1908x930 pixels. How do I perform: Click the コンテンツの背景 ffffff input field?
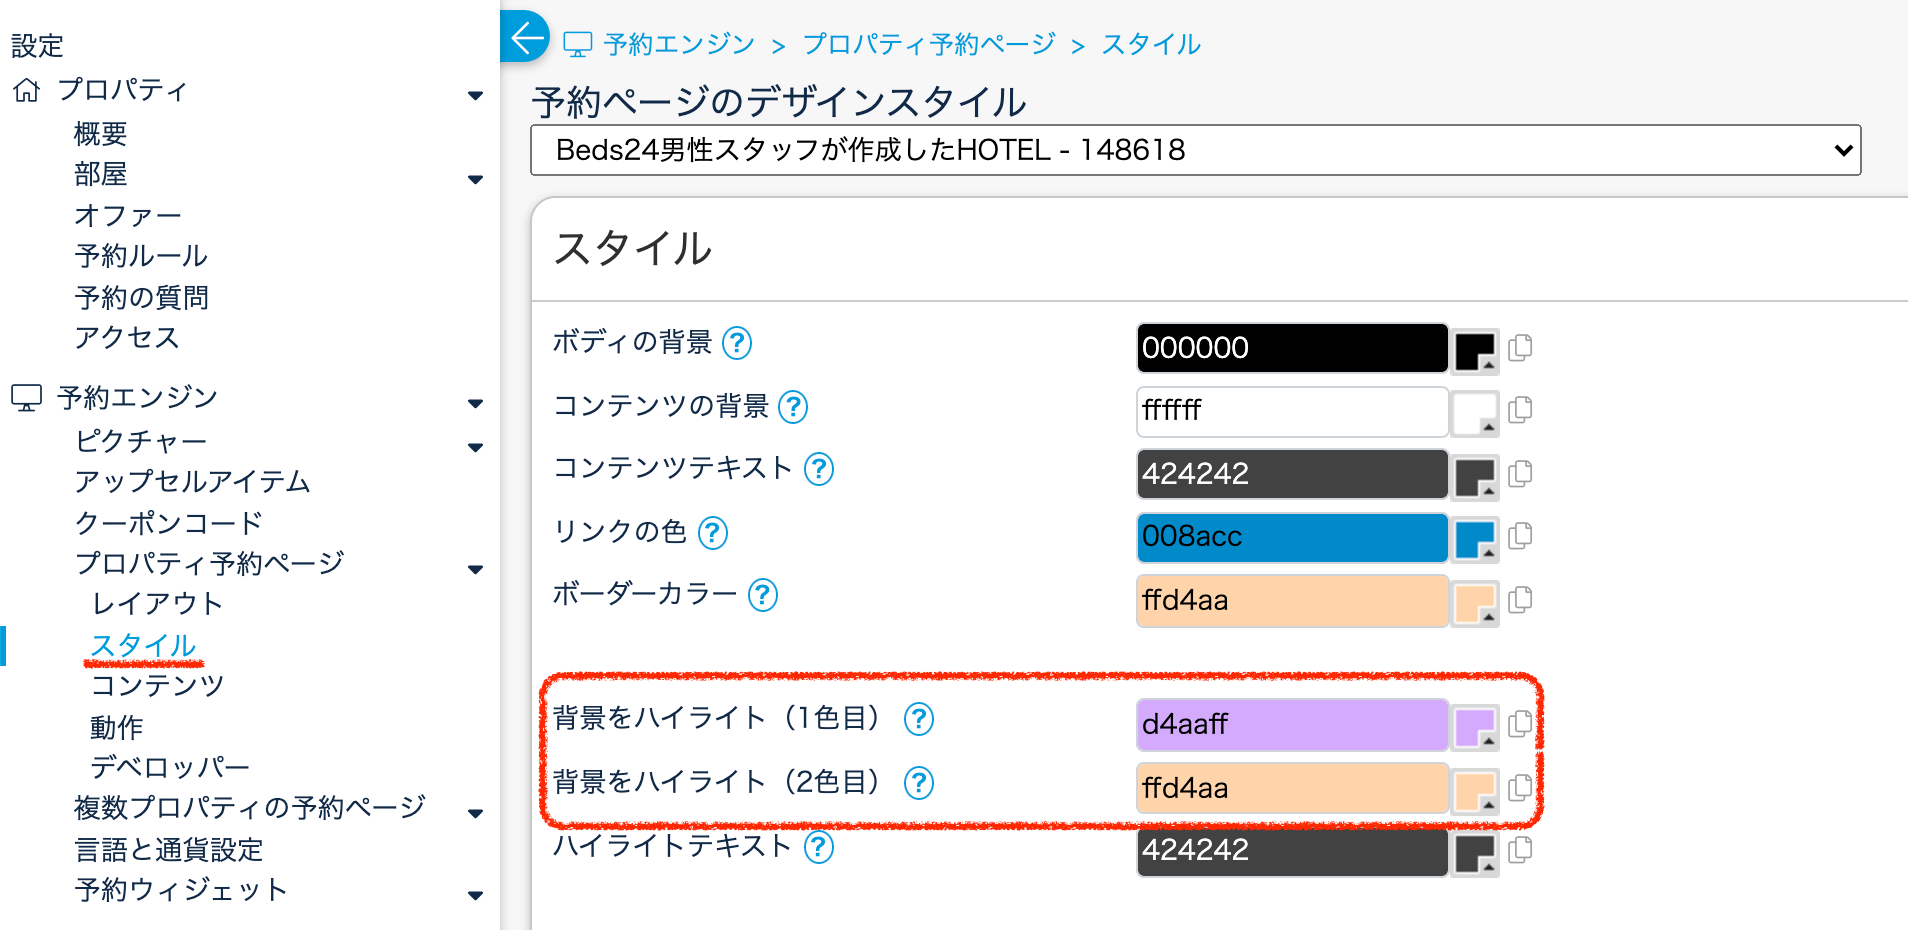1291,411
